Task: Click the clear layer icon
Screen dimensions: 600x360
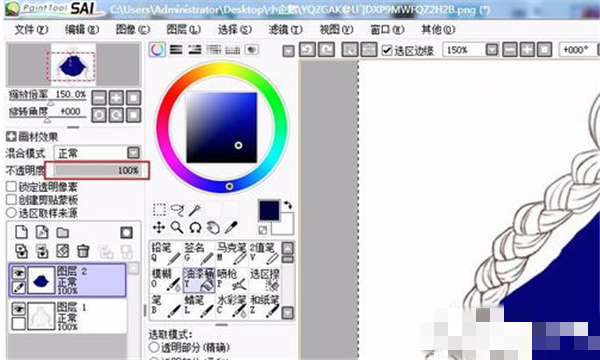Action: pos(63,251)
